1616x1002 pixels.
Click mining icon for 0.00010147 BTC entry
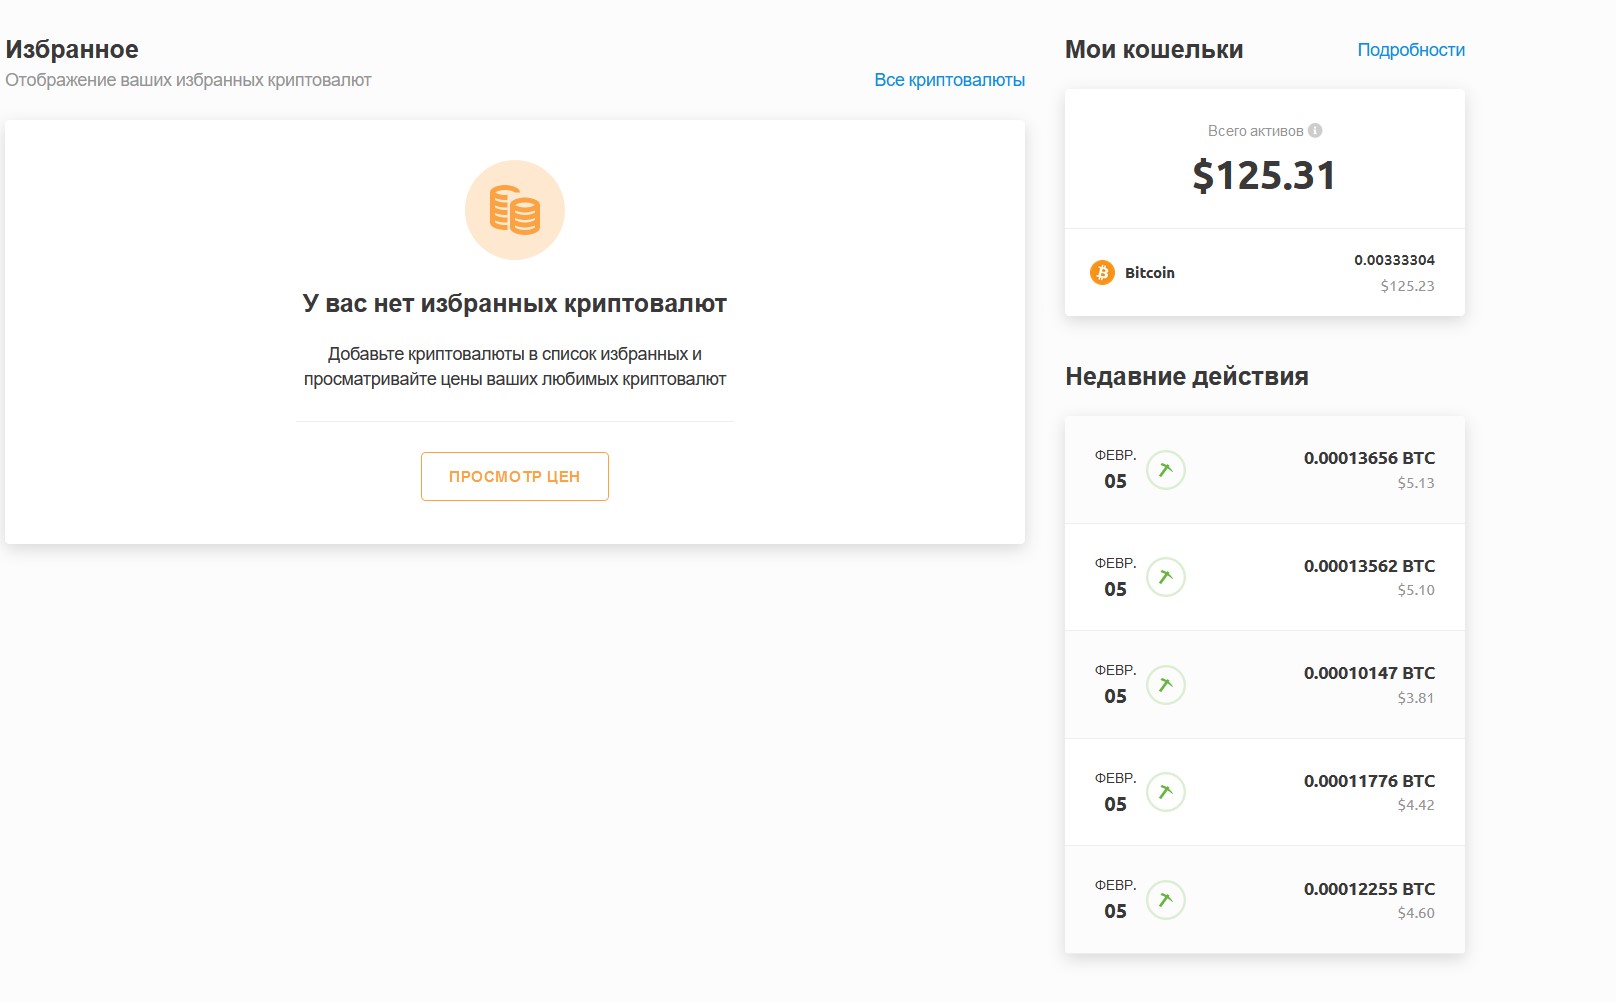1165,685
